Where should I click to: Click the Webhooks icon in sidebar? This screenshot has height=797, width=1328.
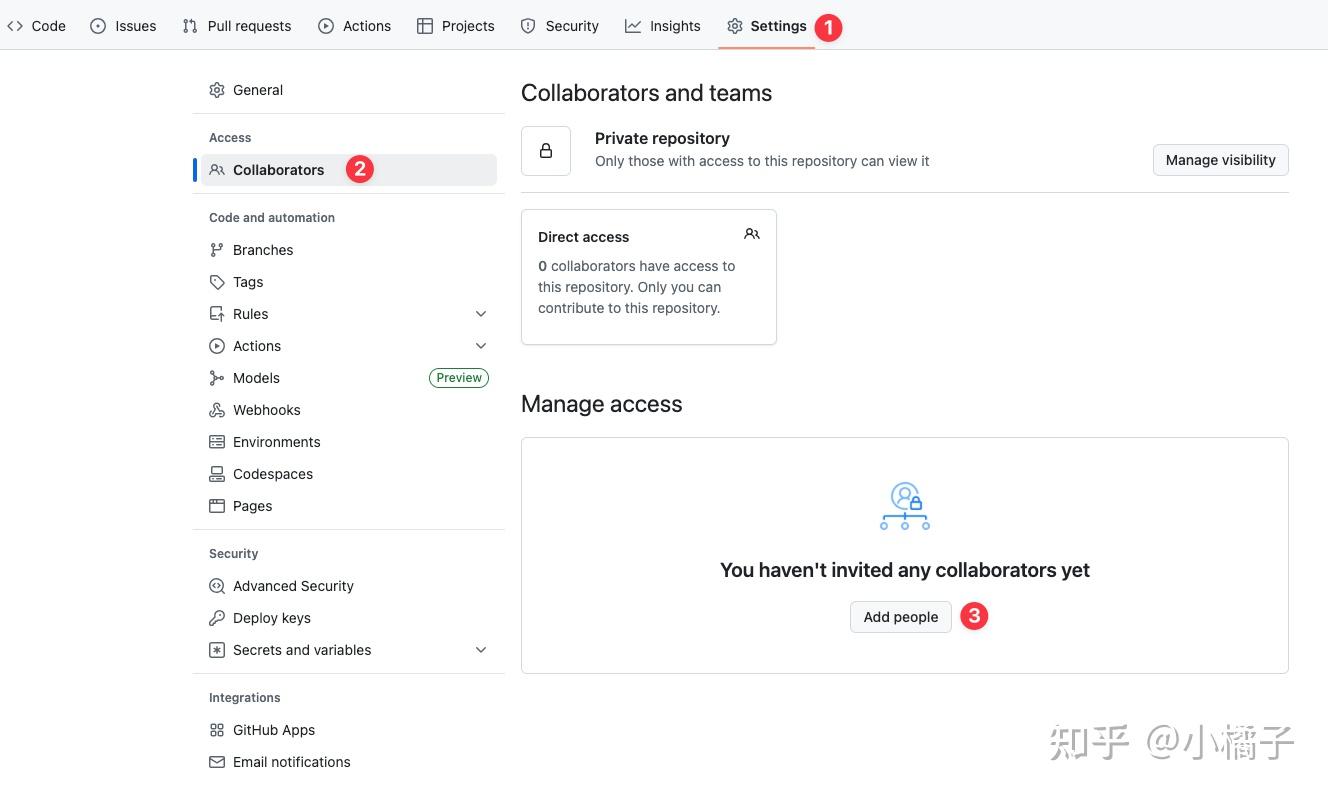pyautogui.click(x=216, y=410)
